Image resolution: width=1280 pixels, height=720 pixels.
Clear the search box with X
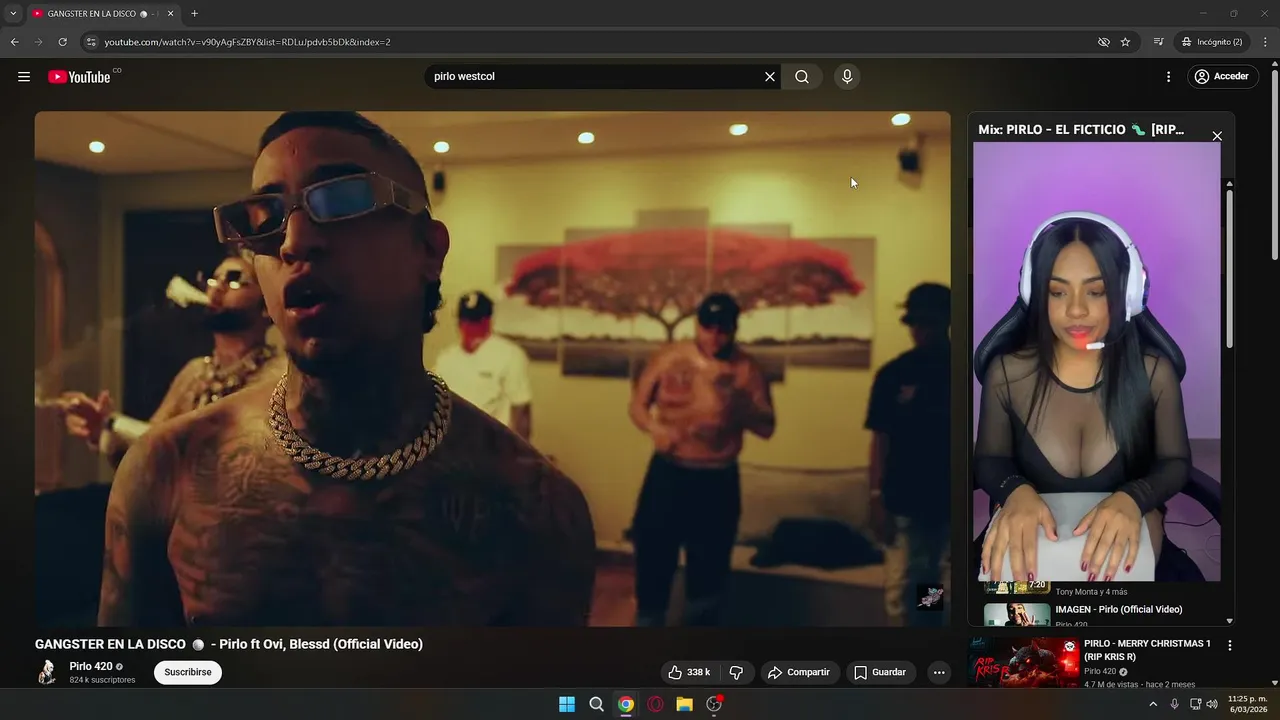click(770, 77)
